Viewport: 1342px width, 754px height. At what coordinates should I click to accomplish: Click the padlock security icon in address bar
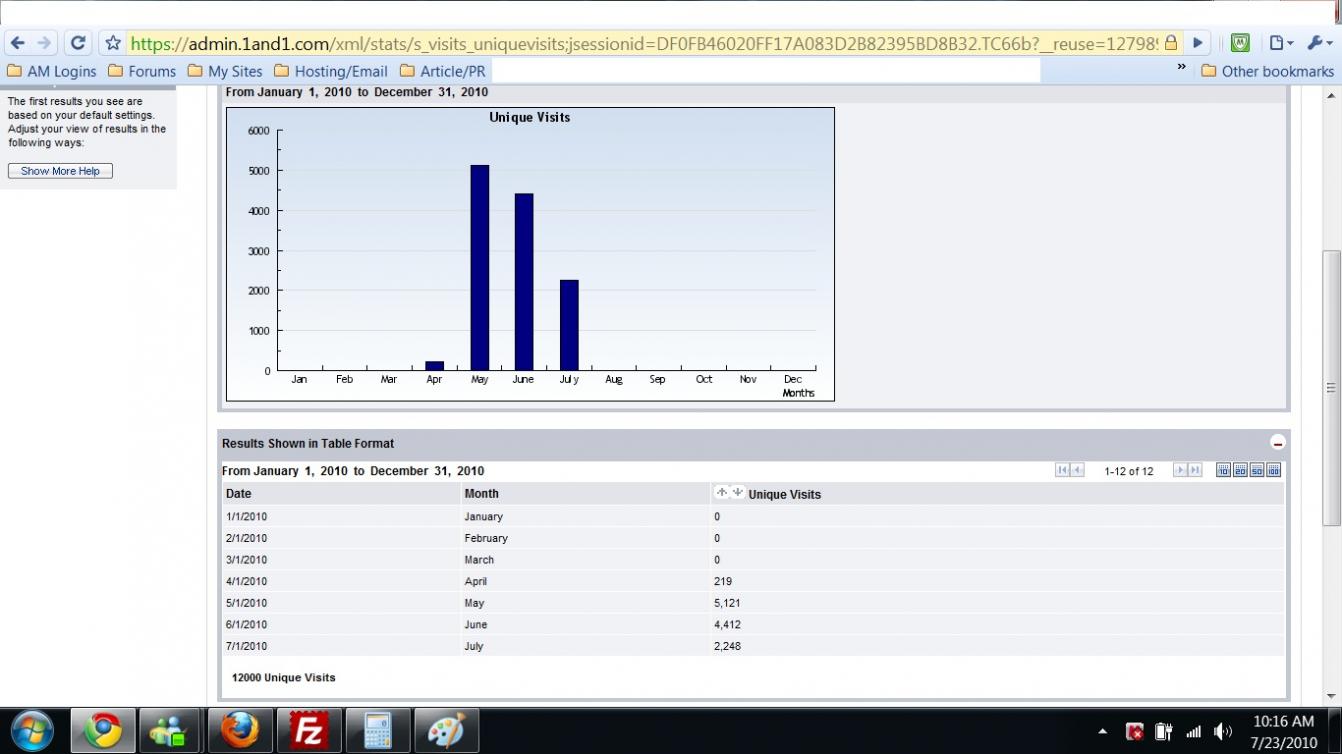point(1171,43)
